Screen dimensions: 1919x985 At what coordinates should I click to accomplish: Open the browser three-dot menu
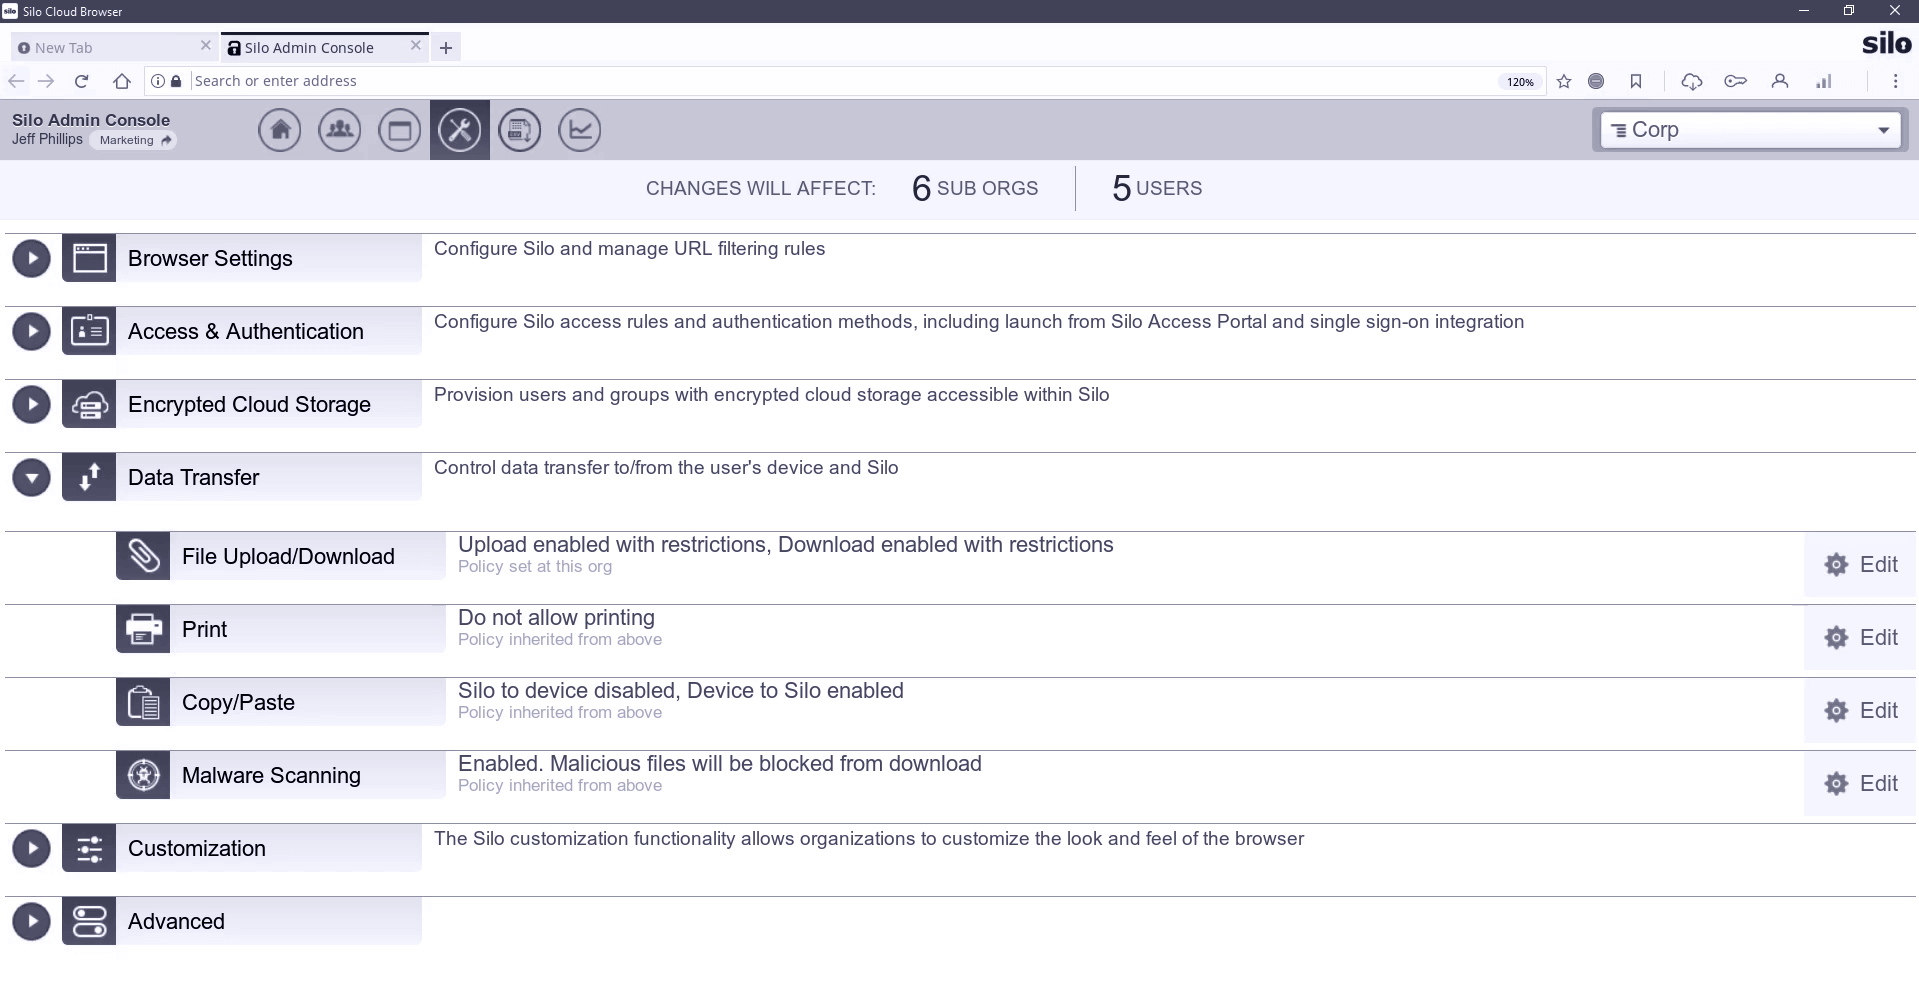tap(1895, 81)
